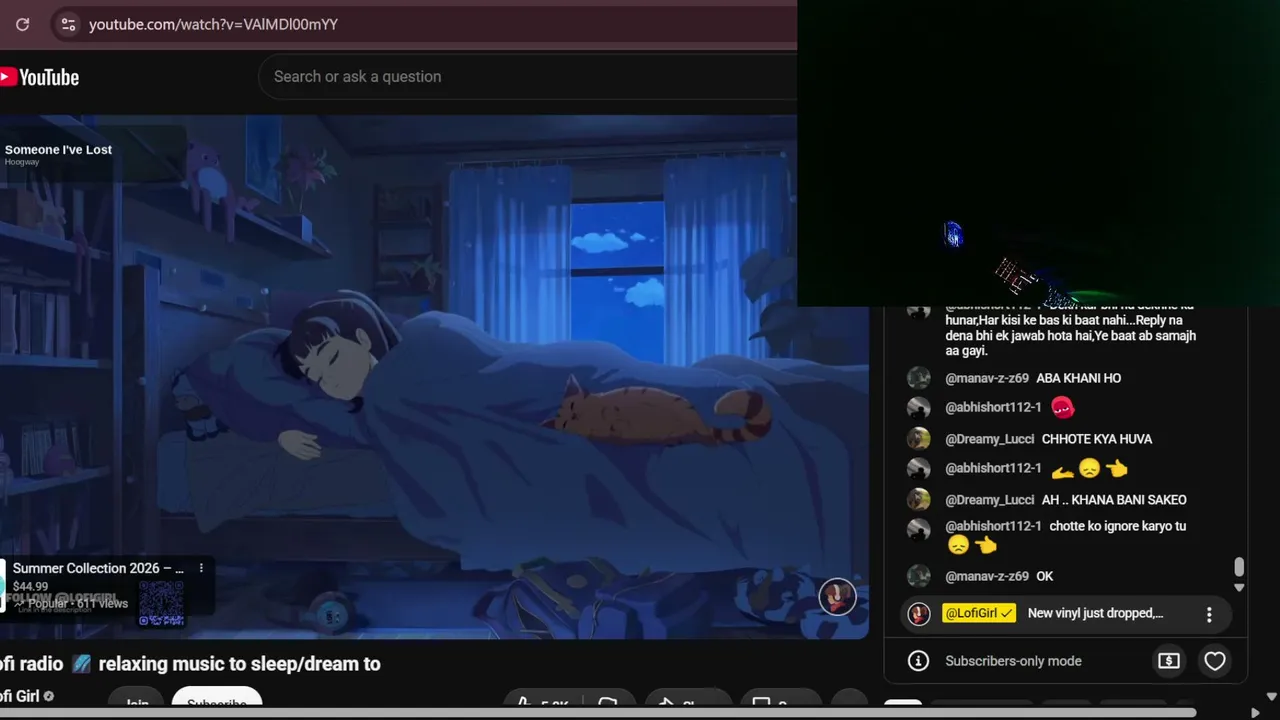Reload the page with the browser refresh icon
The width and height of the screenshot is (1280, 720).
pyautogui.click(x=23, y=24)
